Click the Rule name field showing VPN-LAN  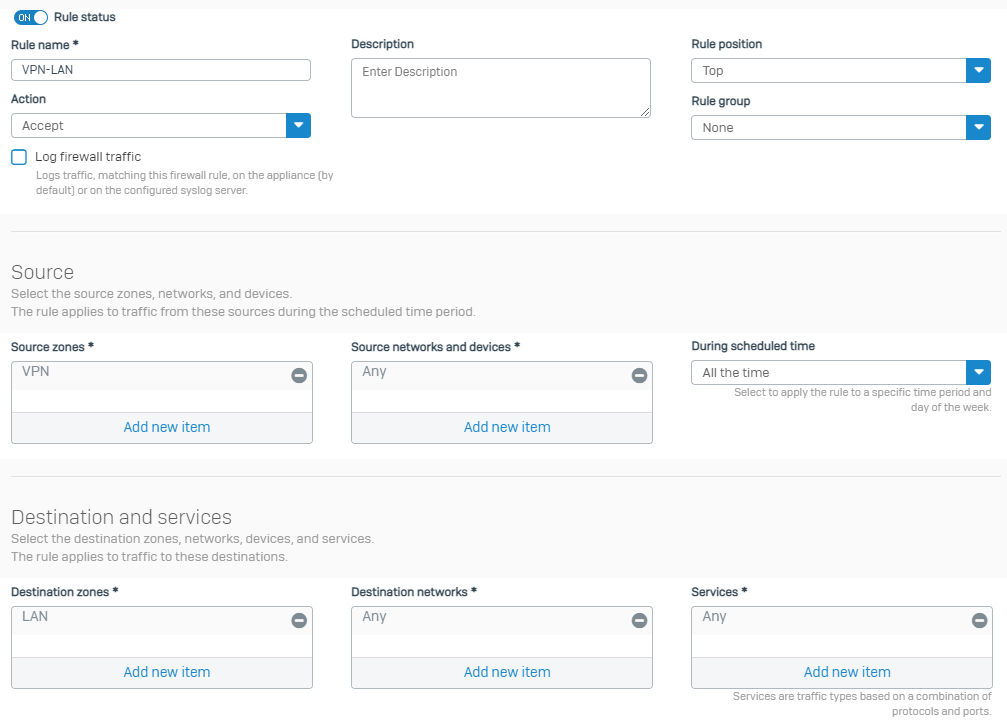pyautogui.click(x=160, y=70)
